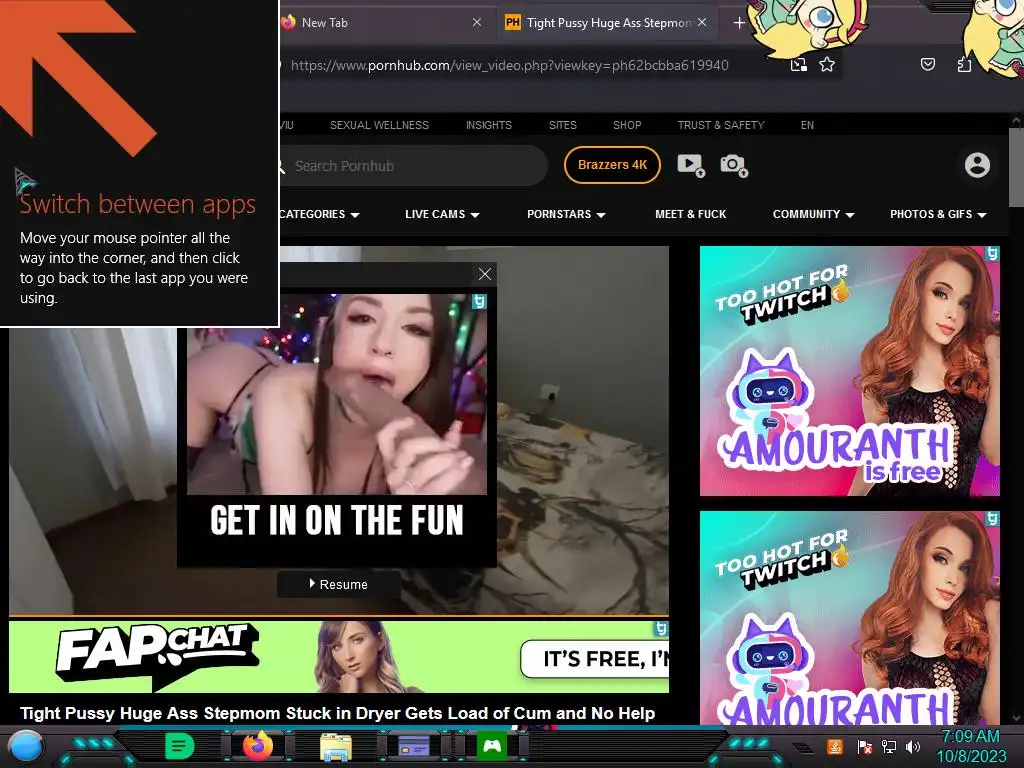The image size is (1024, 768).
Task: Click the icon left of the bookmark star
Action: point(798,65)
